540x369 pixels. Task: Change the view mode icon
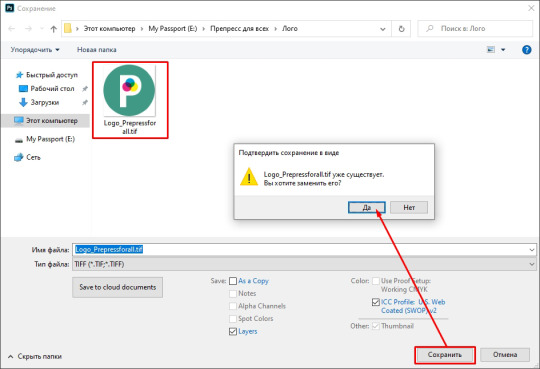[x=491, y=50]
